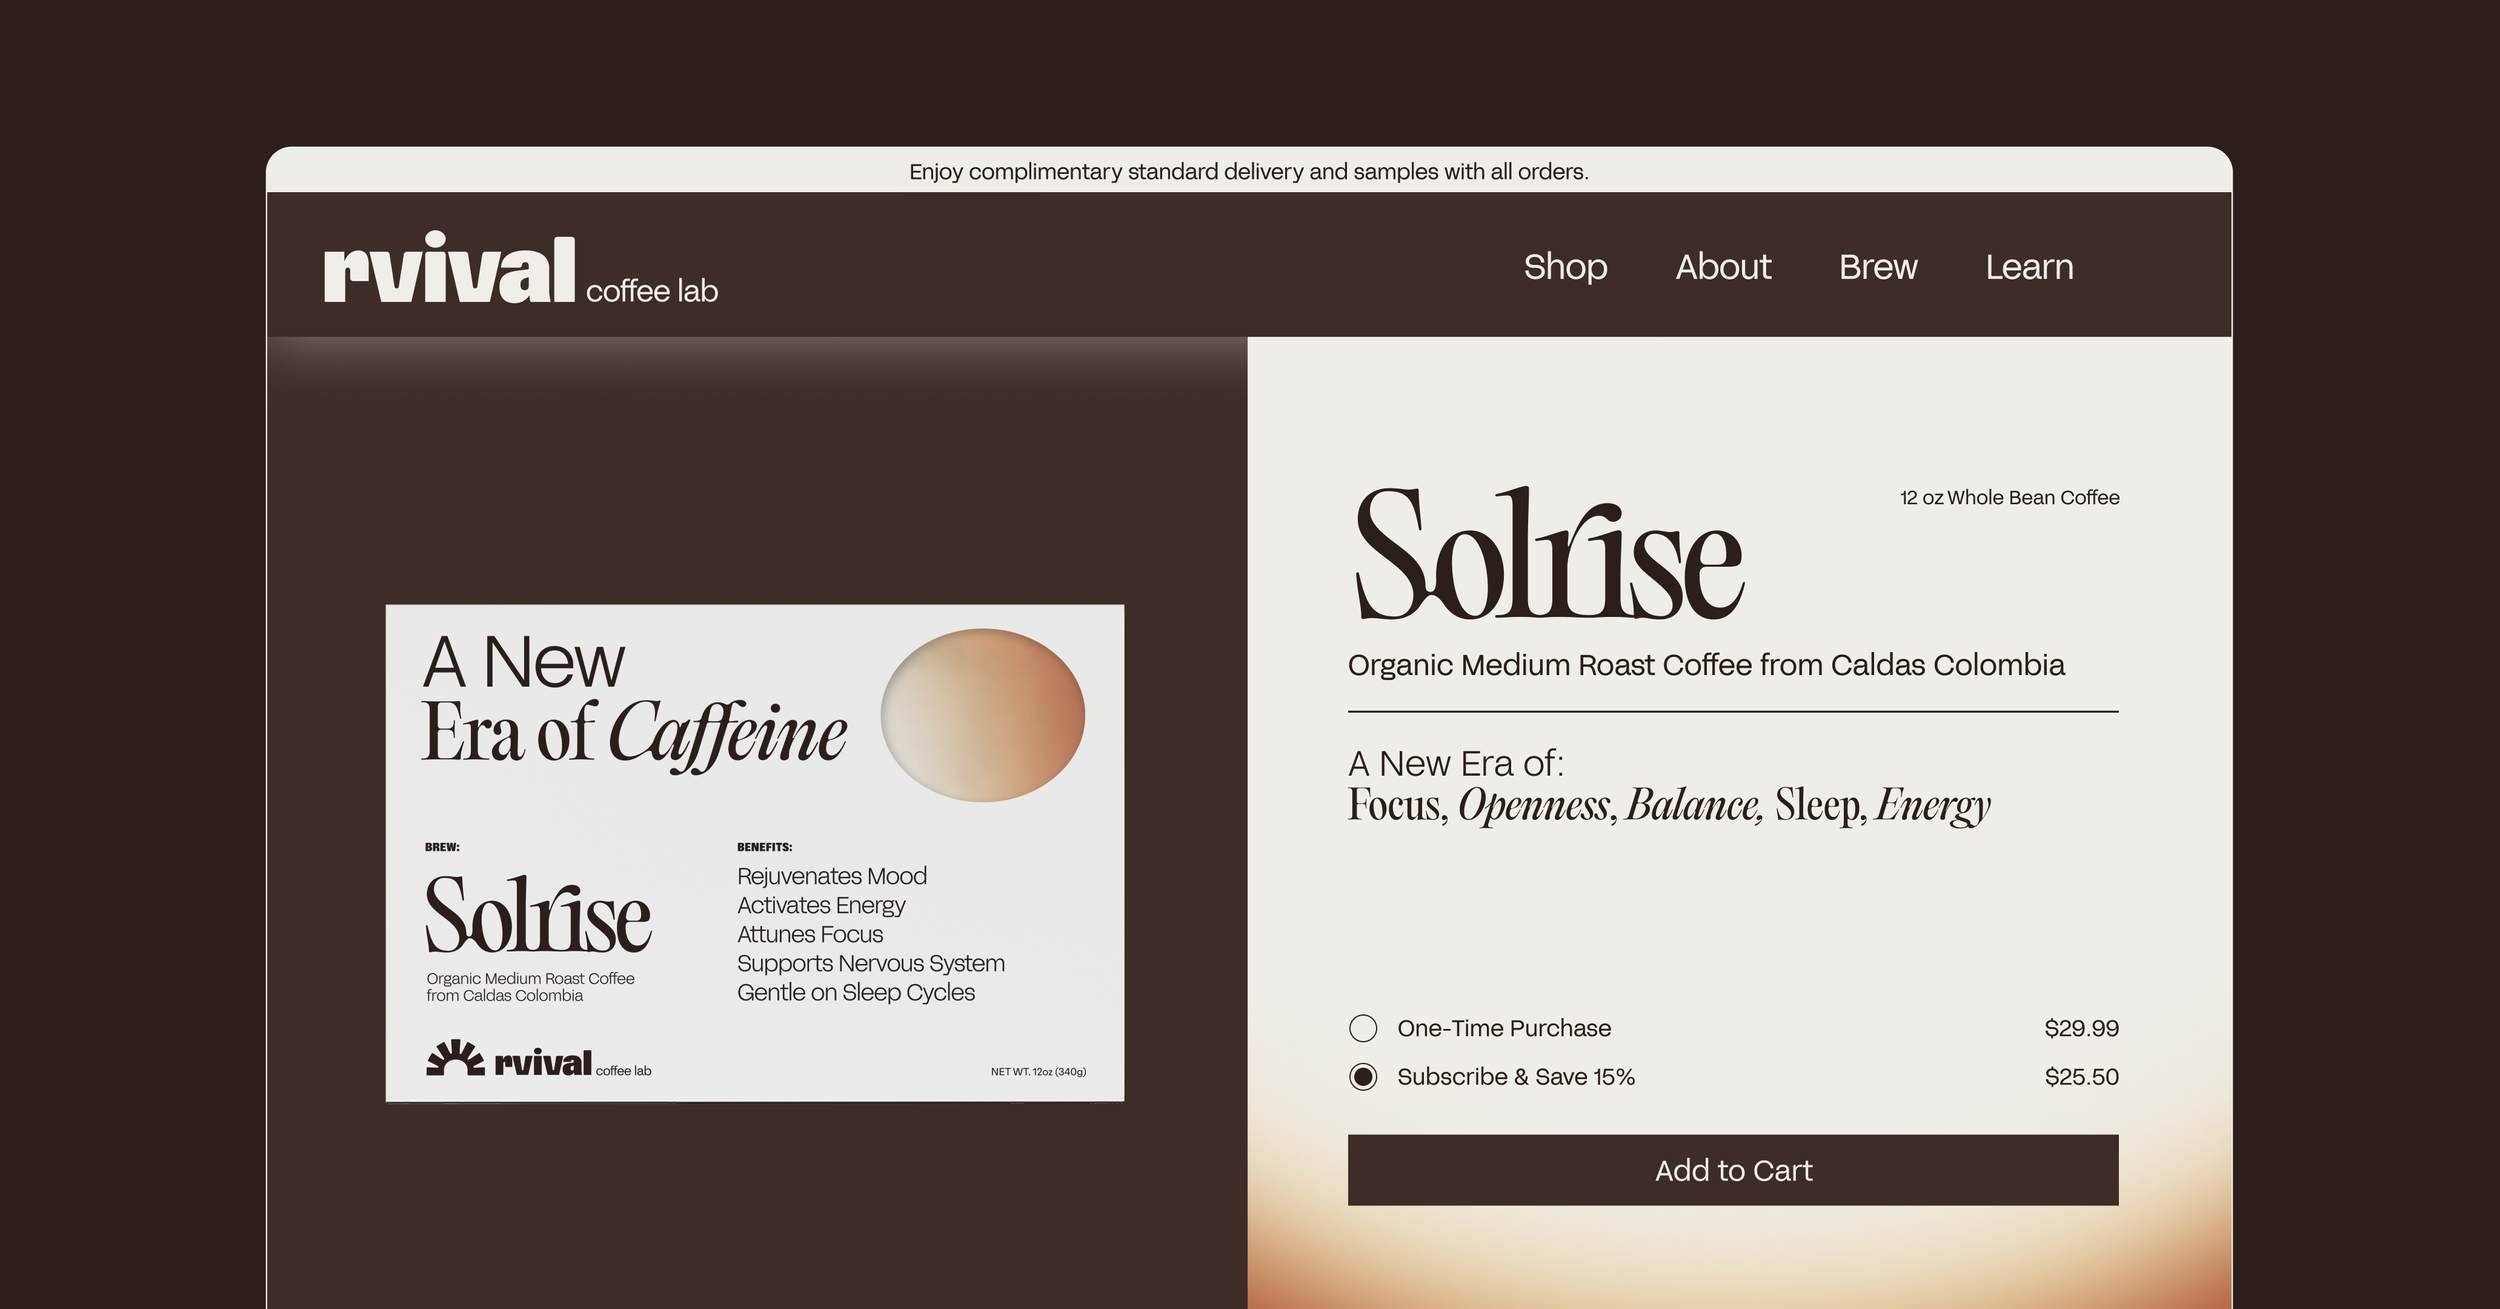The width and height of the screenshot is (2500, 1309).
Task: Select Subscribe & Save 15% radio option
Action: click(x=1363, y=1077)
